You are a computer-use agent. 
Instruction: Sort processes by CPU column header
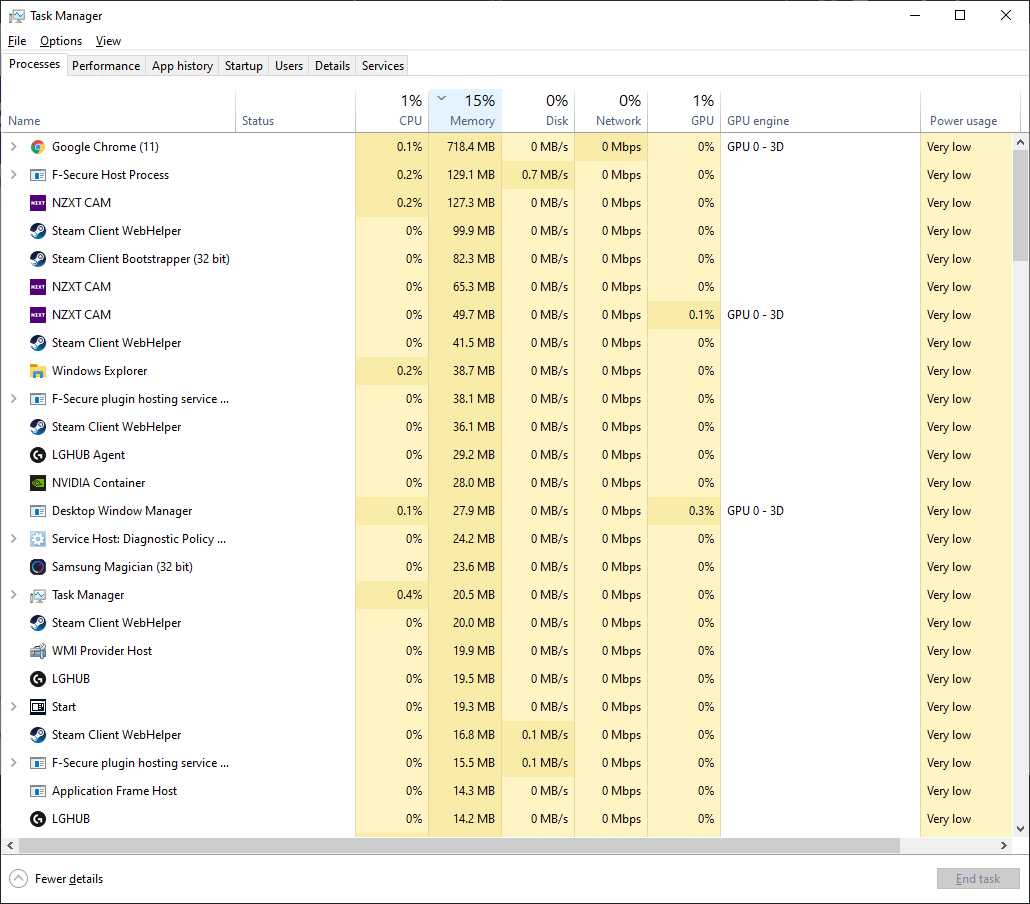click(x=392, y=111)
